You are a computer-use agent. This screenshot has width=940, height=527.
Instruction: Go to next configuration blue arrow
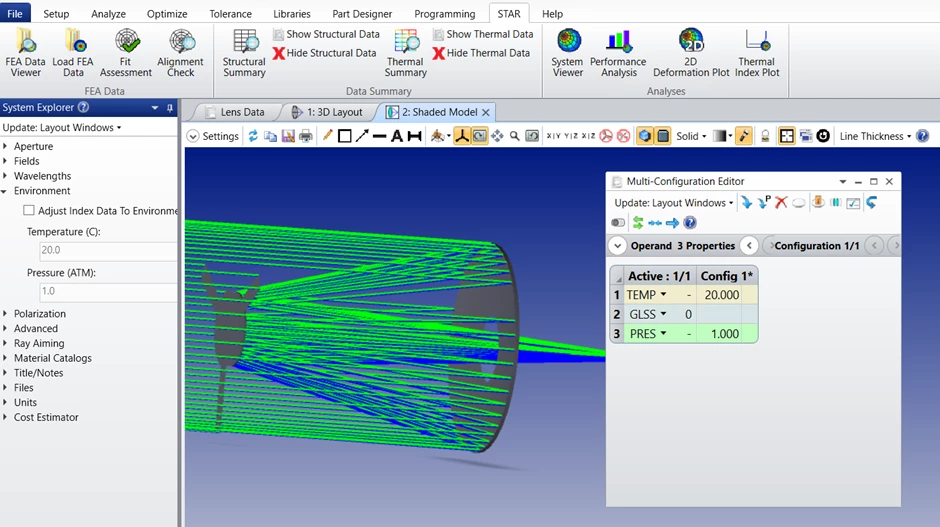coord(672,223)
